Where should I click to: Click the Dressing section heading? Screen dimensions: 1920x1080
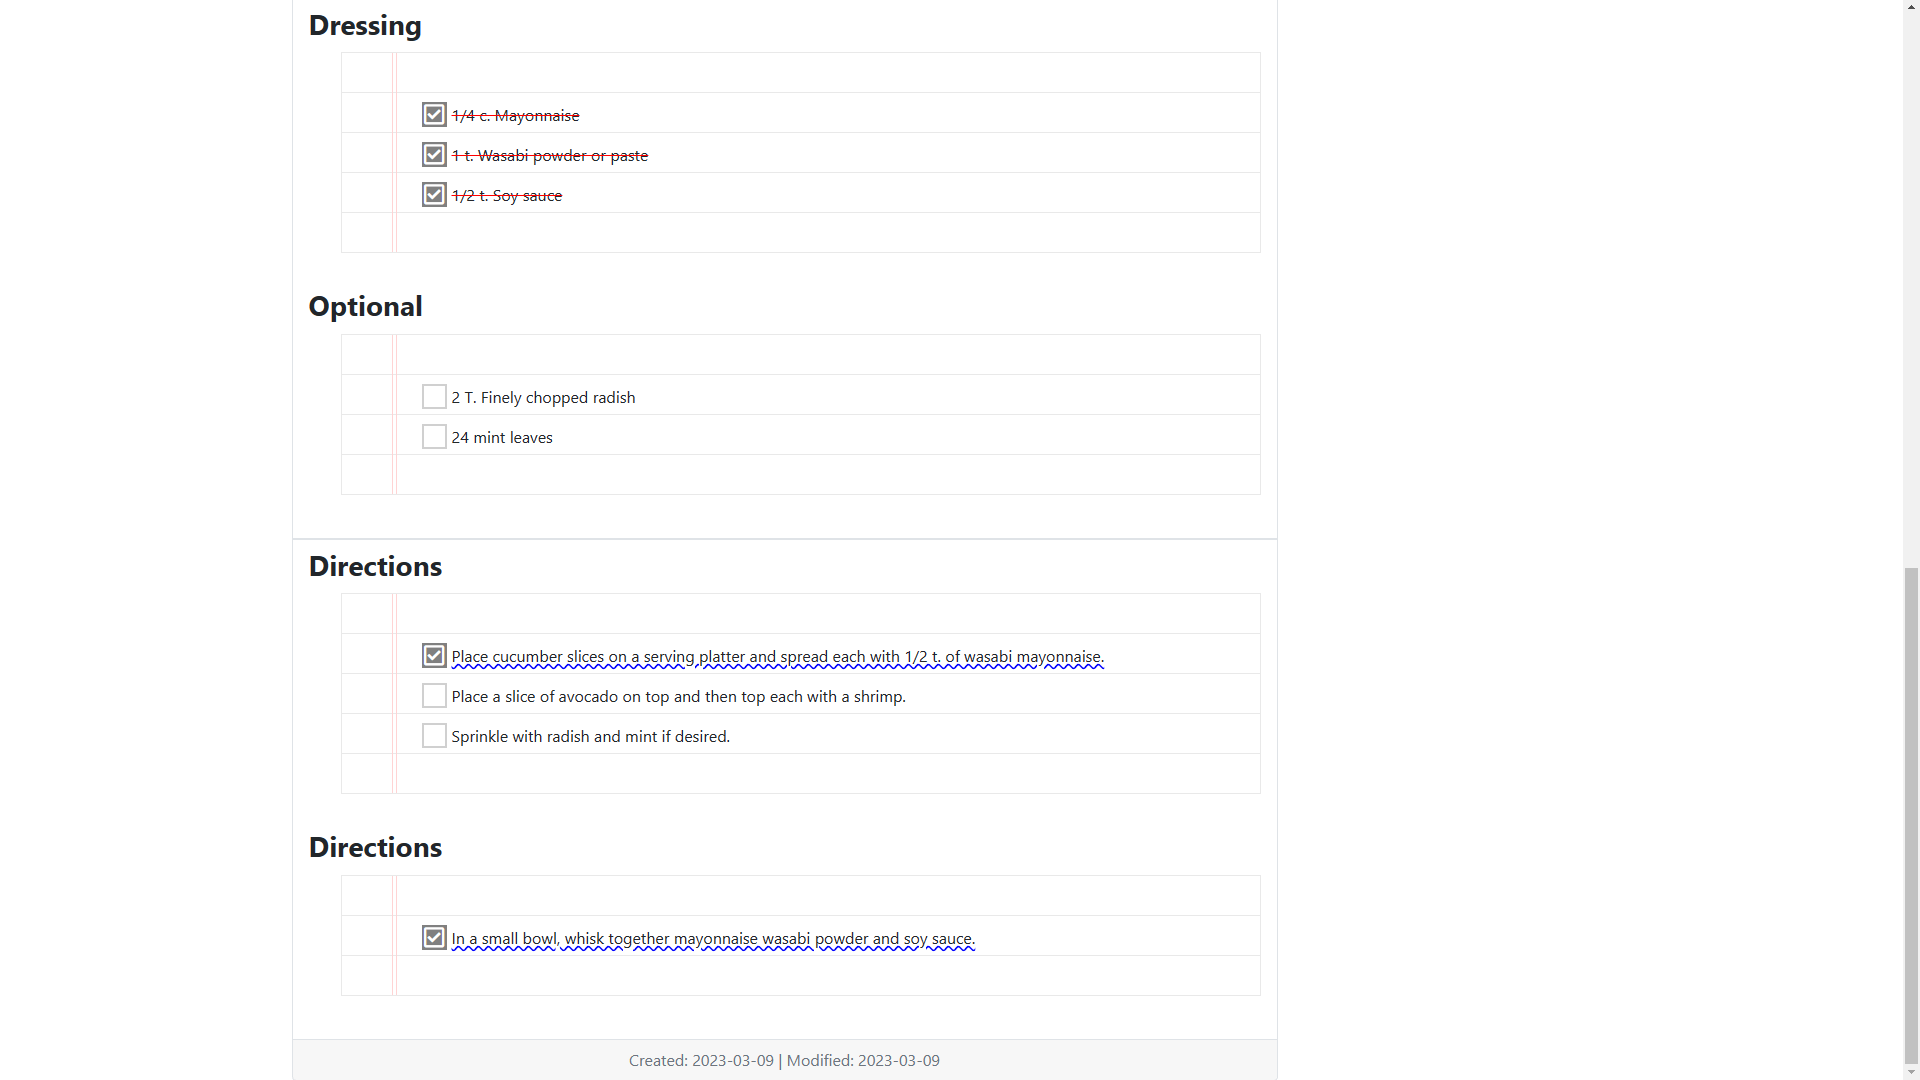coord(365,26)
